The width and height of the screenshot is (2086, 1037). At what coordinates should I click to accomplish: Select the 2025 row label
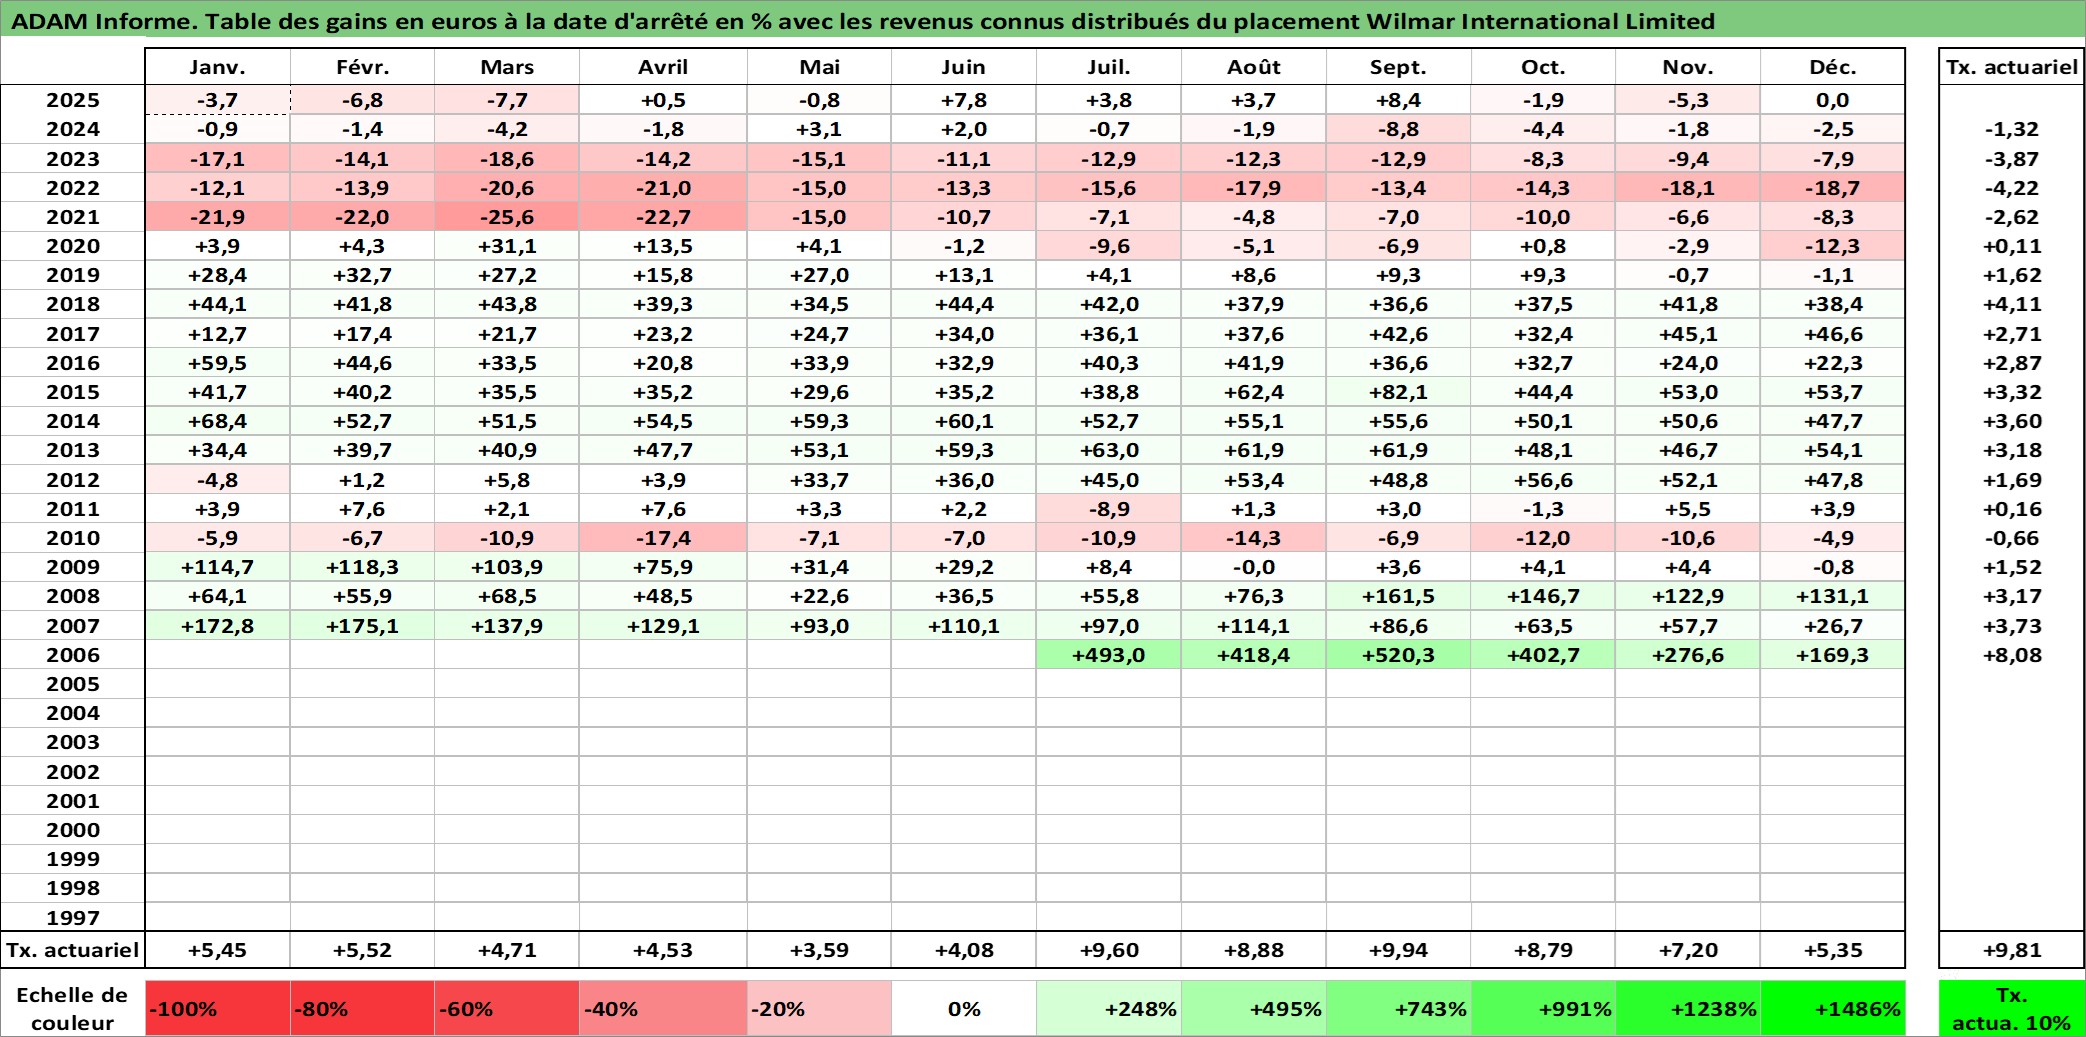click(x=73, y=100)
